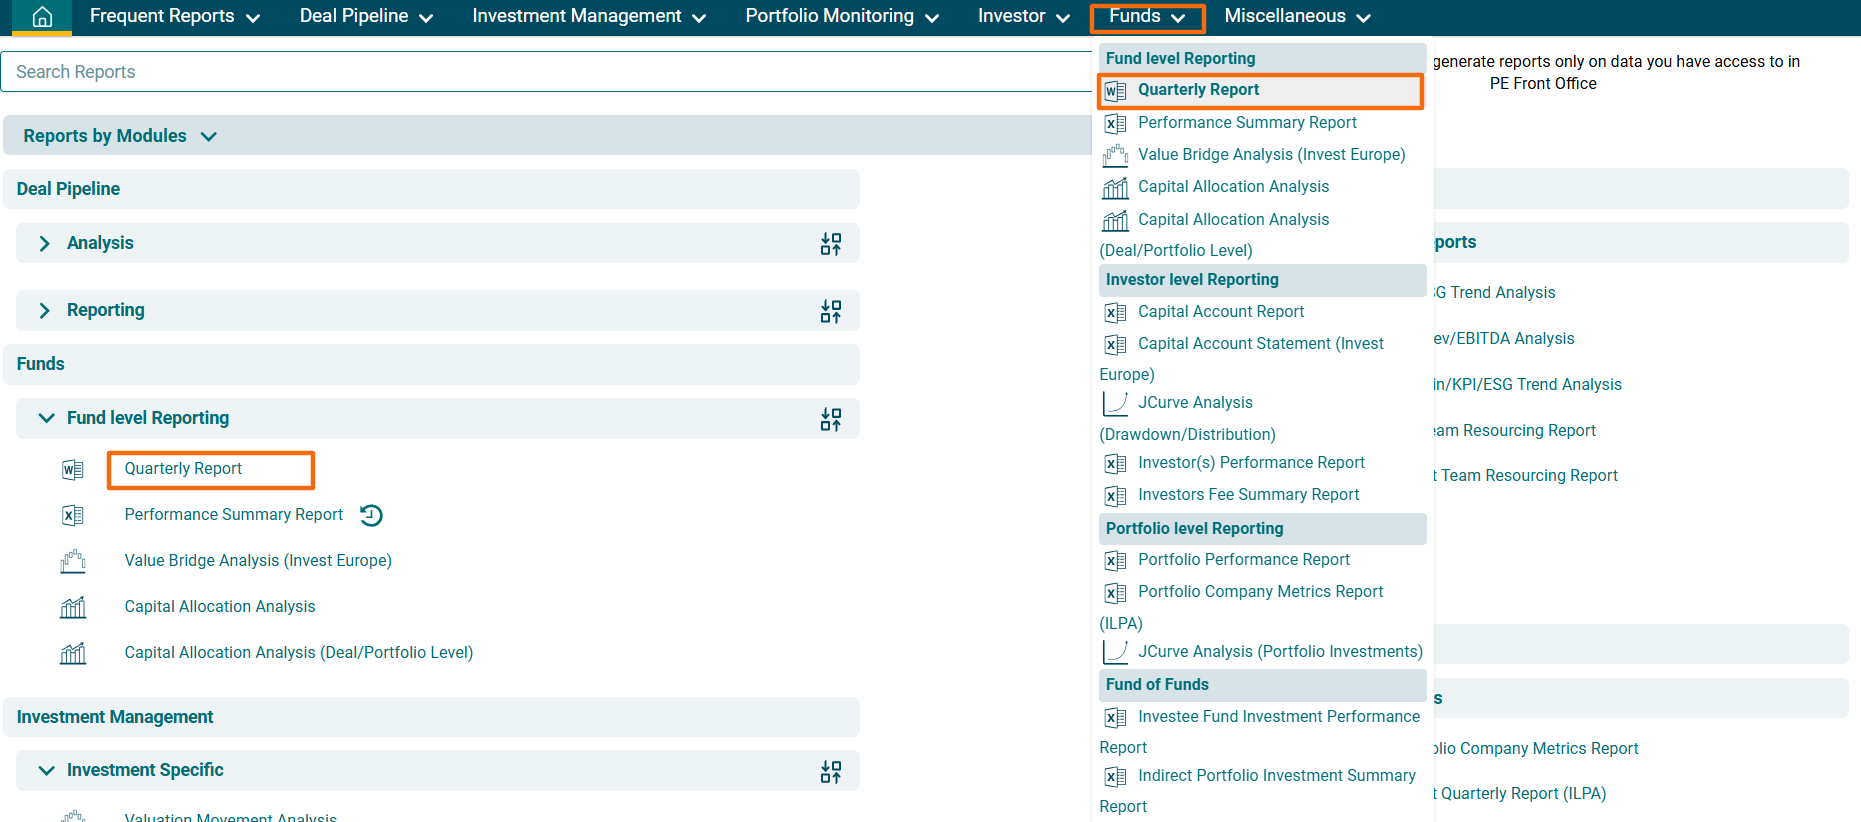Click the Home icon in navigation bar
The height and width of the screenshot is (822, 1861).
(x=42, y=17)
